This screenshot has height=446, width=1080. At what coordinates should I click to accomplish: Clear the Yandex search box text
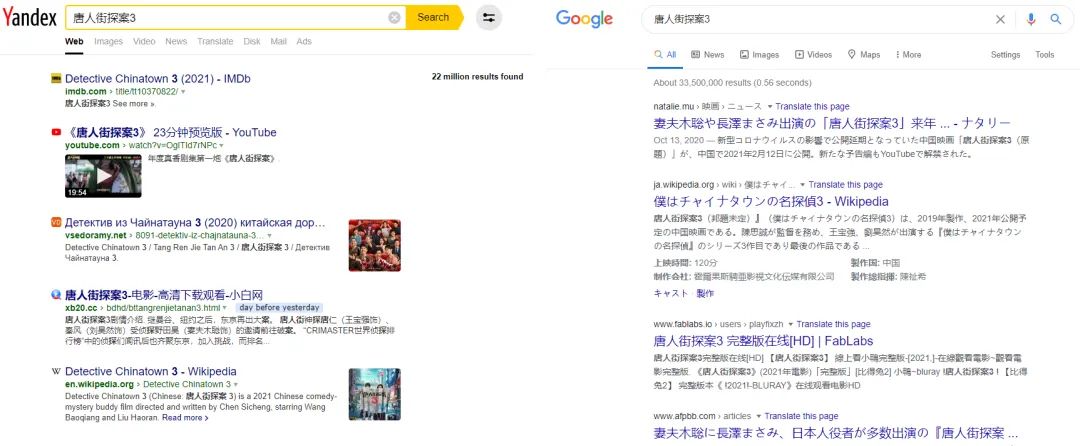point(394,18)
